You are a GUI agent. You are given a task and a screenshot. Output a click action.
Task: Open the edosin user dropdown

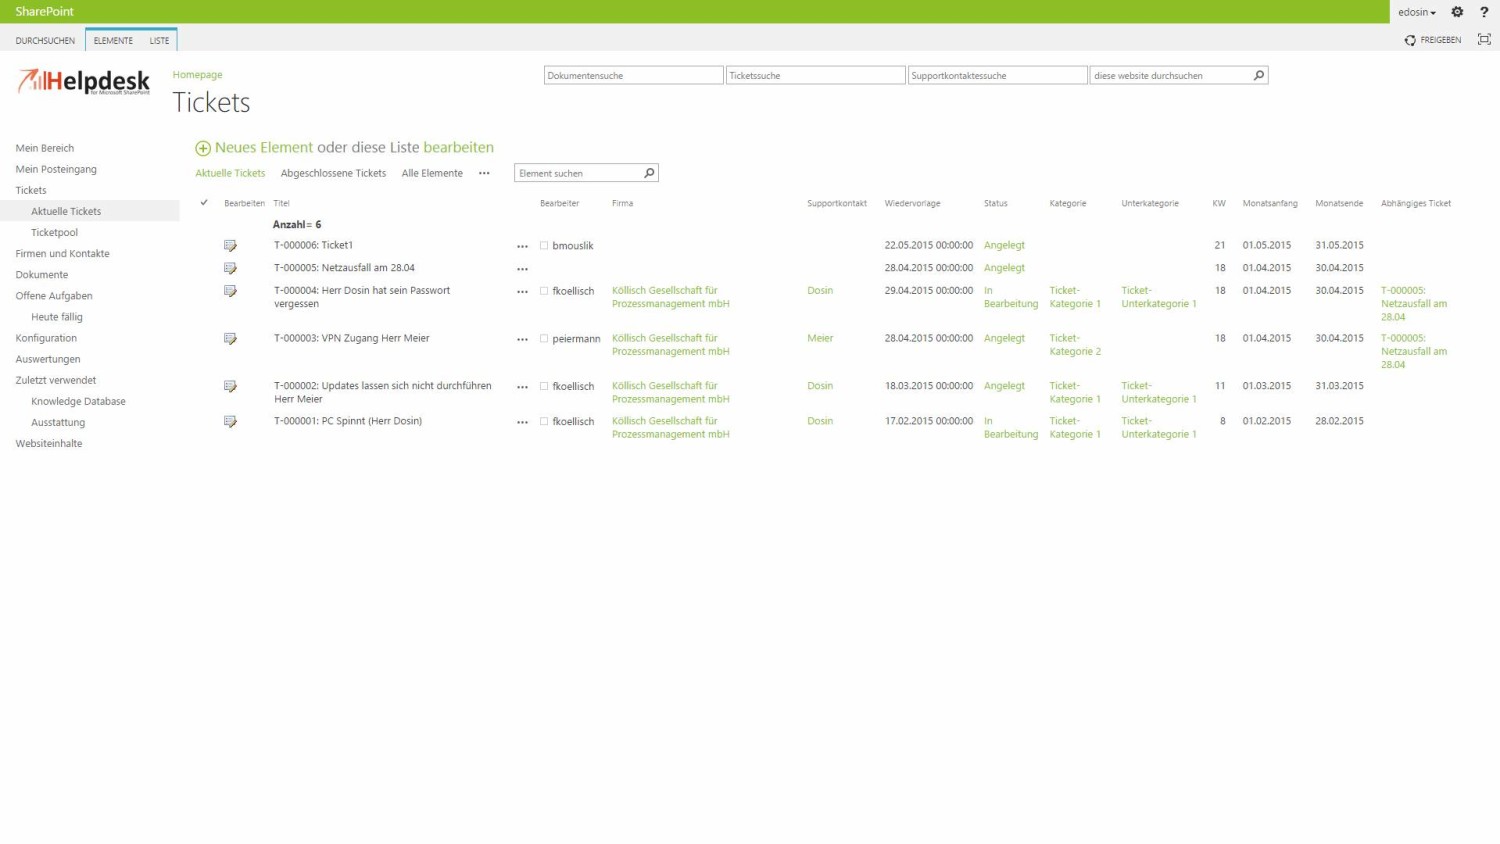click(1416, 11)
